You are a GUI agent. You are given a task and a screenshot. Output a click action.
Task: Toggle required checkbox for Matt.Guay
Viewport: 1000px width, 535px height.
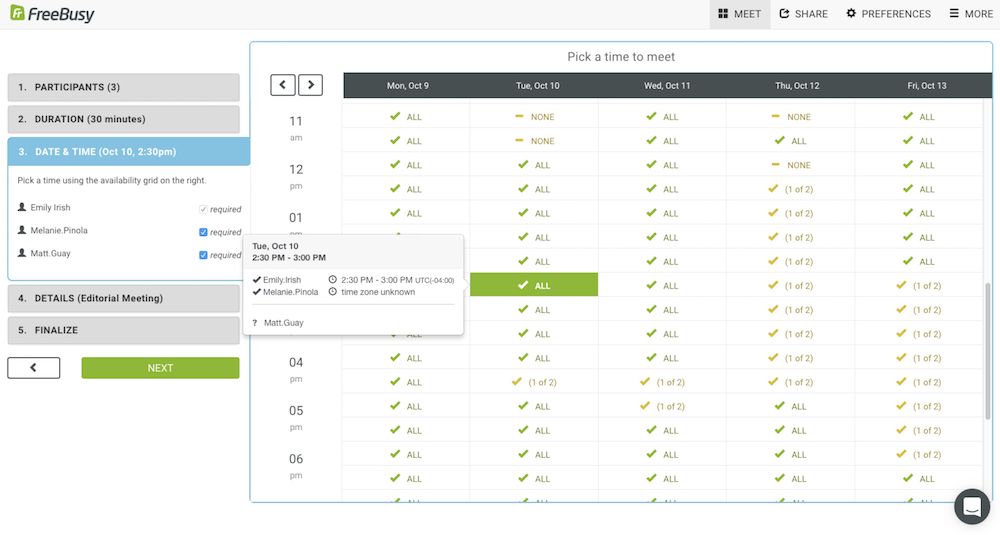click(204, 255)
